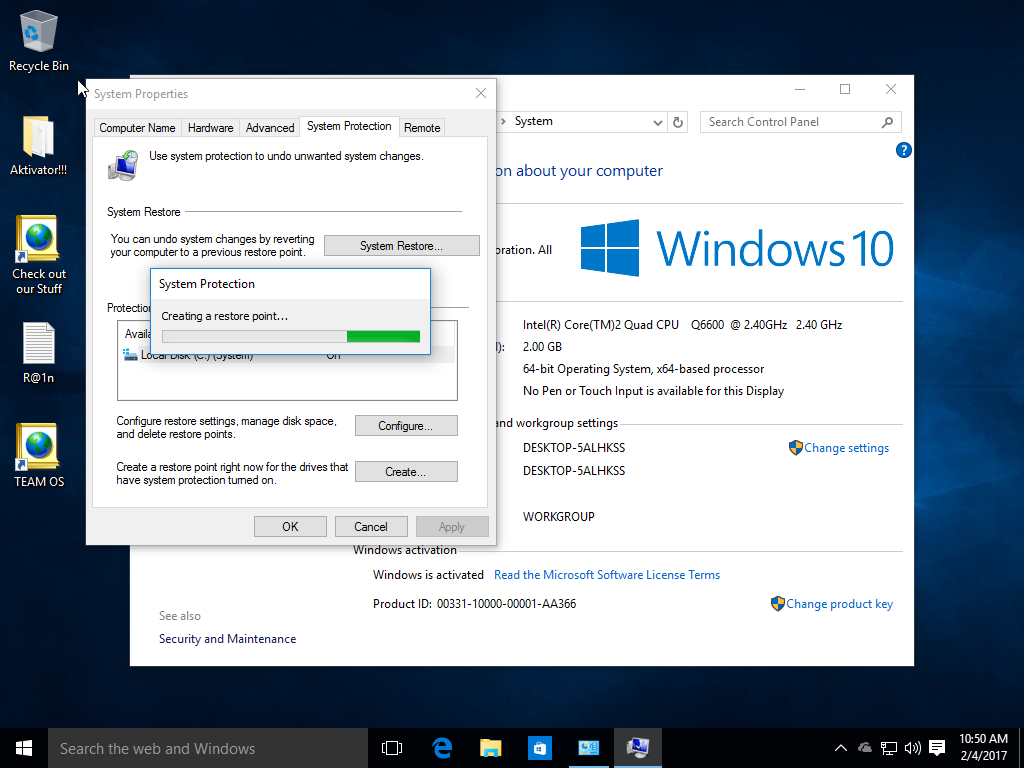Open the network tray icon
1024x768 pixels.
tap(889, 748)
